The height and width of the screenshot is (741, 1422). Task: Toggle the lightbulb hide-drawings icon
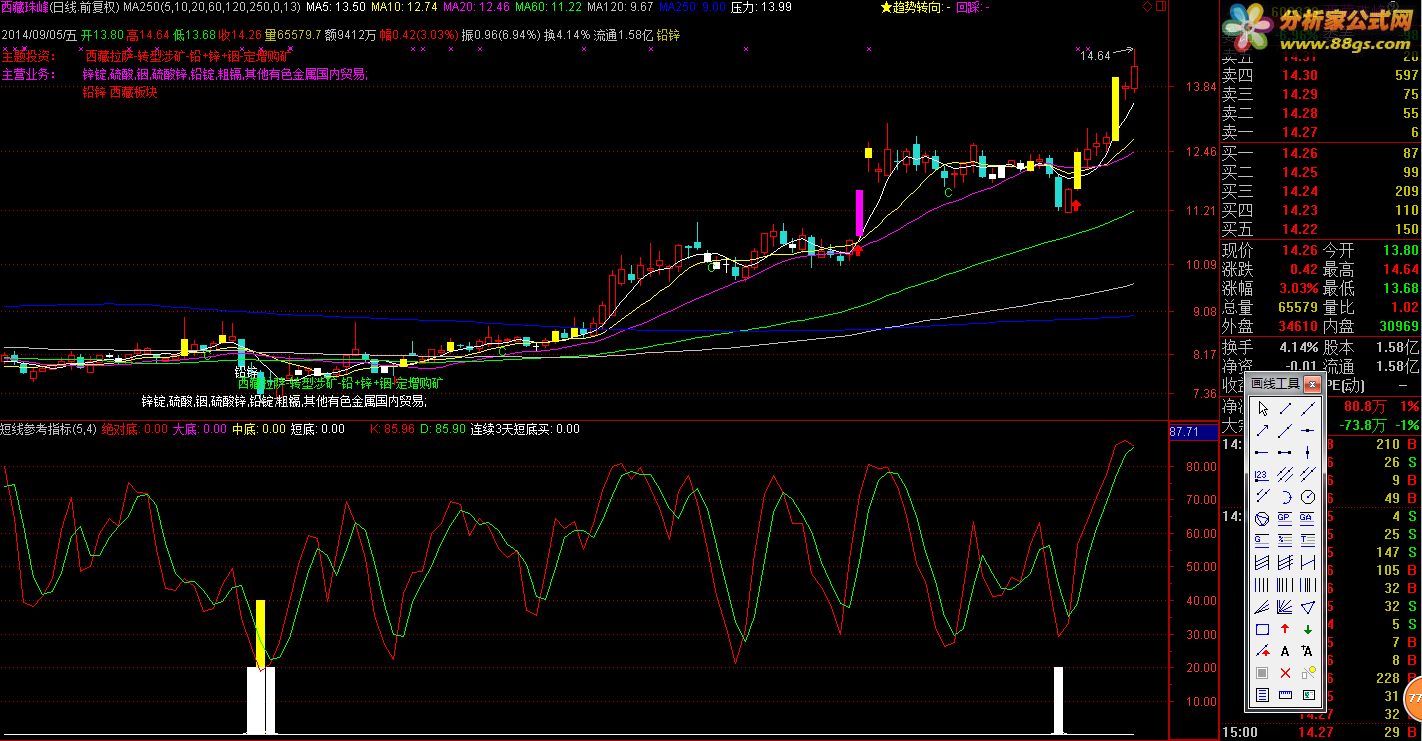1308,673
